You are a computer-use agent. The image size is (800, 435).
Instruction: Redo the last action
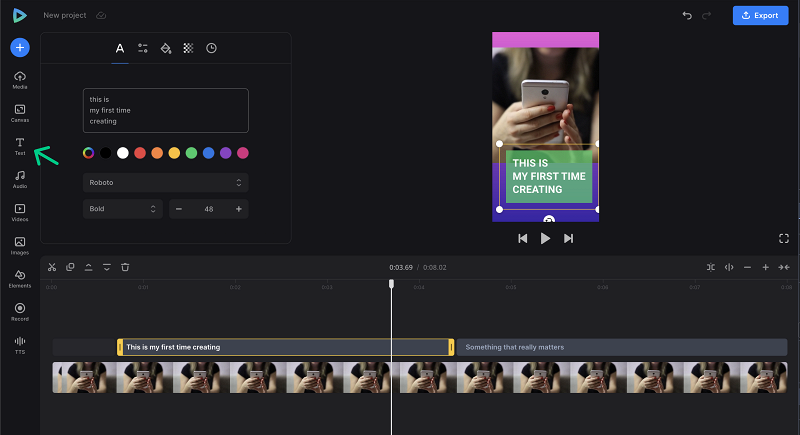coord(707,15)
